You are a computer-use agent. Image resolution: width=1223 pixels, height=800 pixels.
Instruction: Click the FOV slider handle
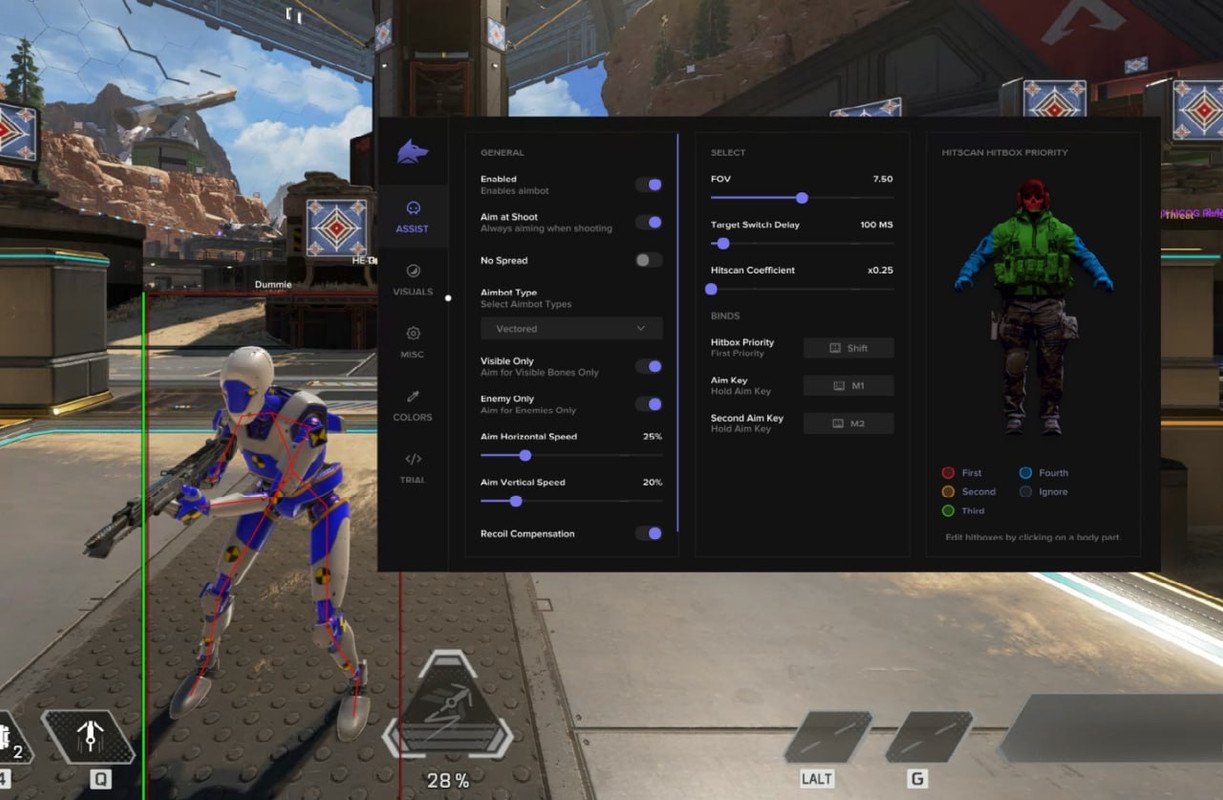tap(802, 198)
